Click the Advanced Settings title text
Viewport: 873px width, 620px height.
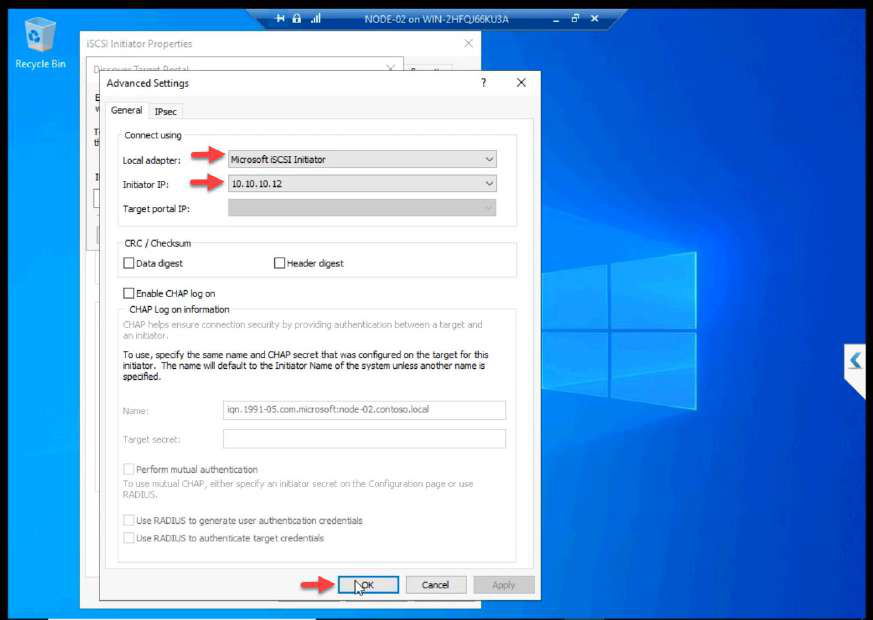(148, 83)
